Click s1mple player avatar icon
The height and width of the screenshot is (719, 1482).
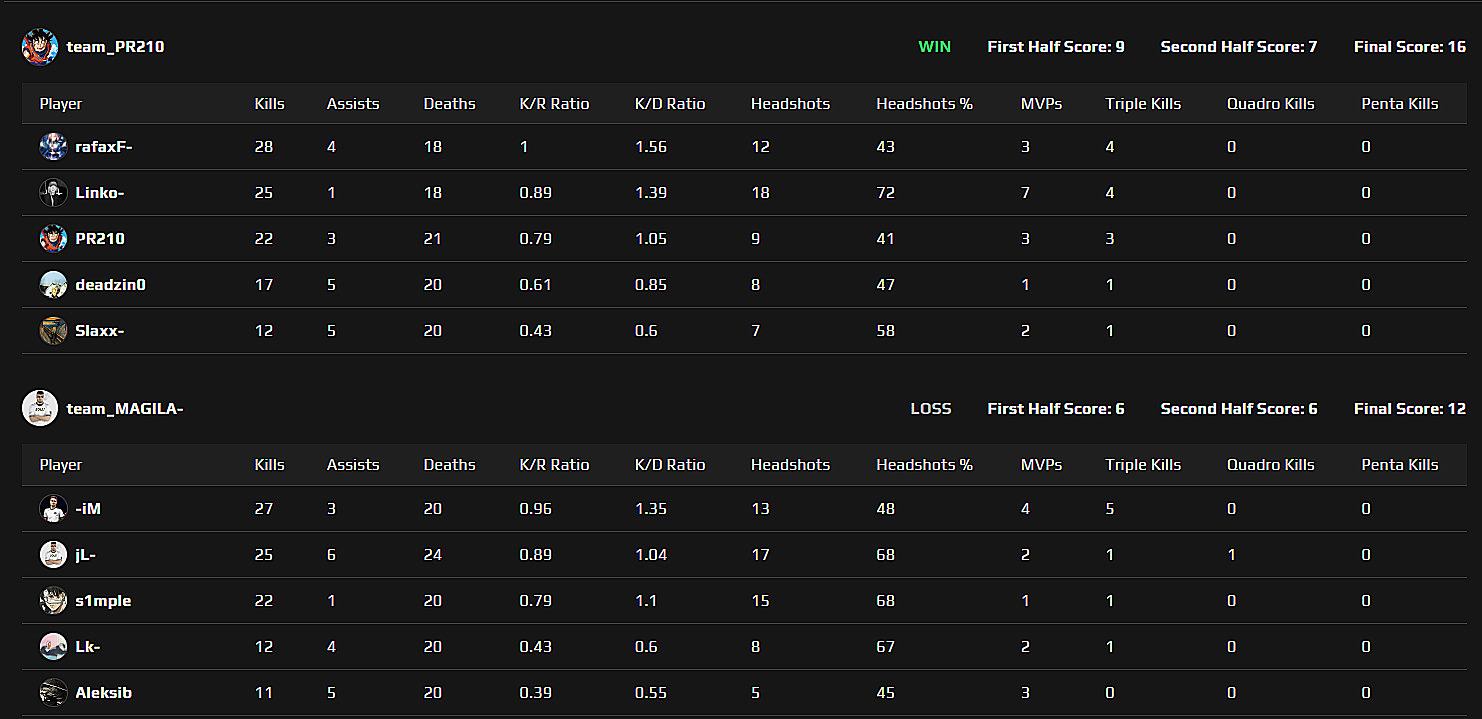click(x=53, y=601)
